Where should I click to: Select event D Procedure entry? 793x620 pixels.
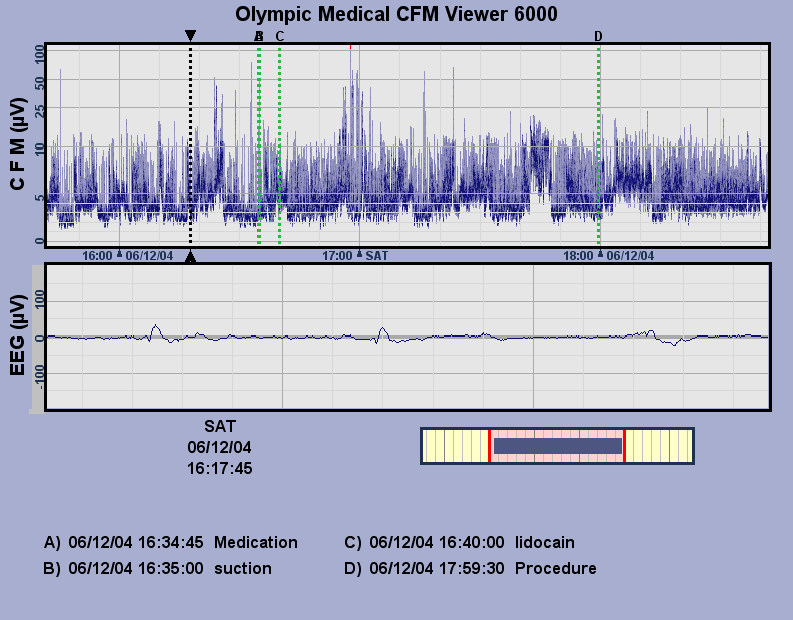coord(470,568)
